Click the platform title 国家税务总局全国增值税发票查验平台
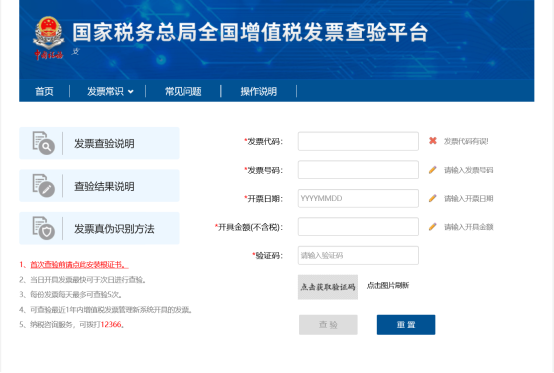The height and width of the screenshot is (373, 554). click(250, 32)
